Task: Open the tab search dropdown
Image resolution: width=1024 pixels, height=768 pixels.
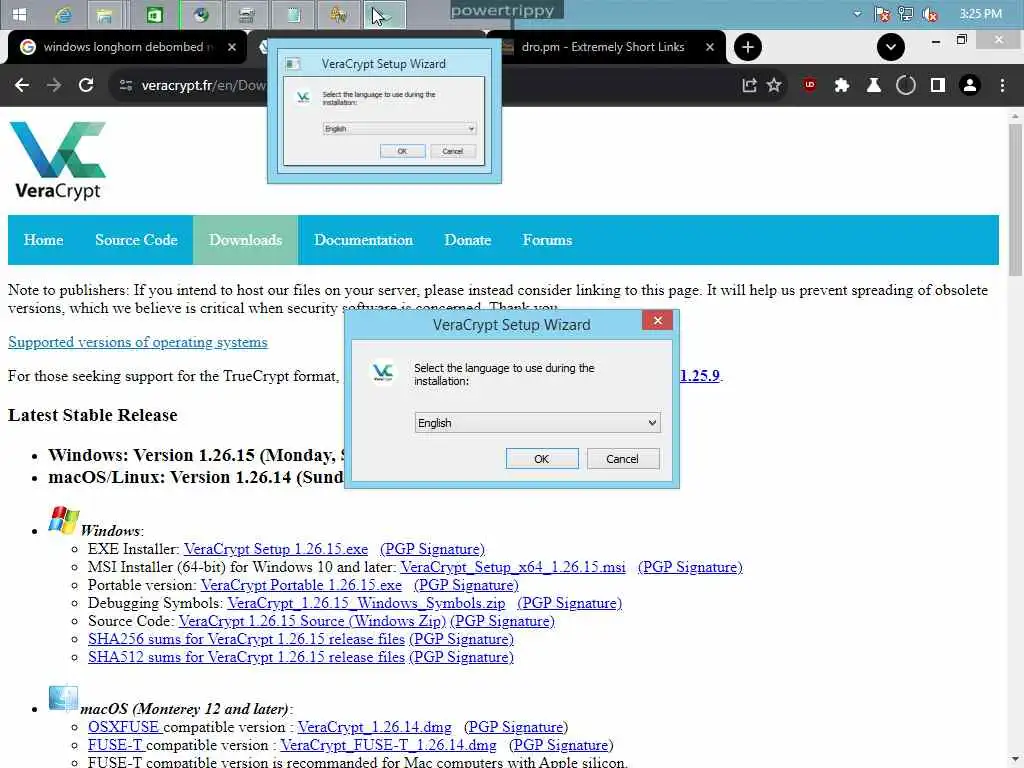Action: (891, 47)
